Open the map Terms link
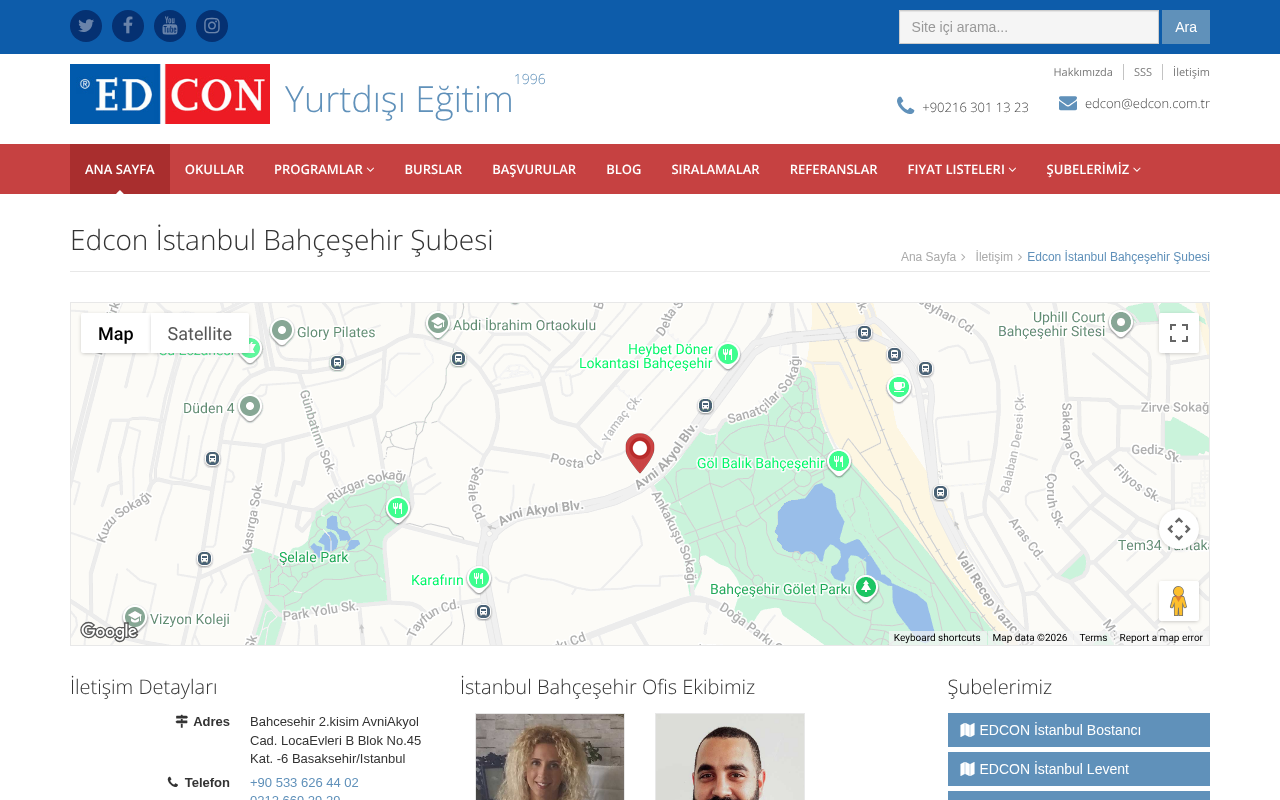The width and height of the screenshot is (1280, 800). 1093,638
